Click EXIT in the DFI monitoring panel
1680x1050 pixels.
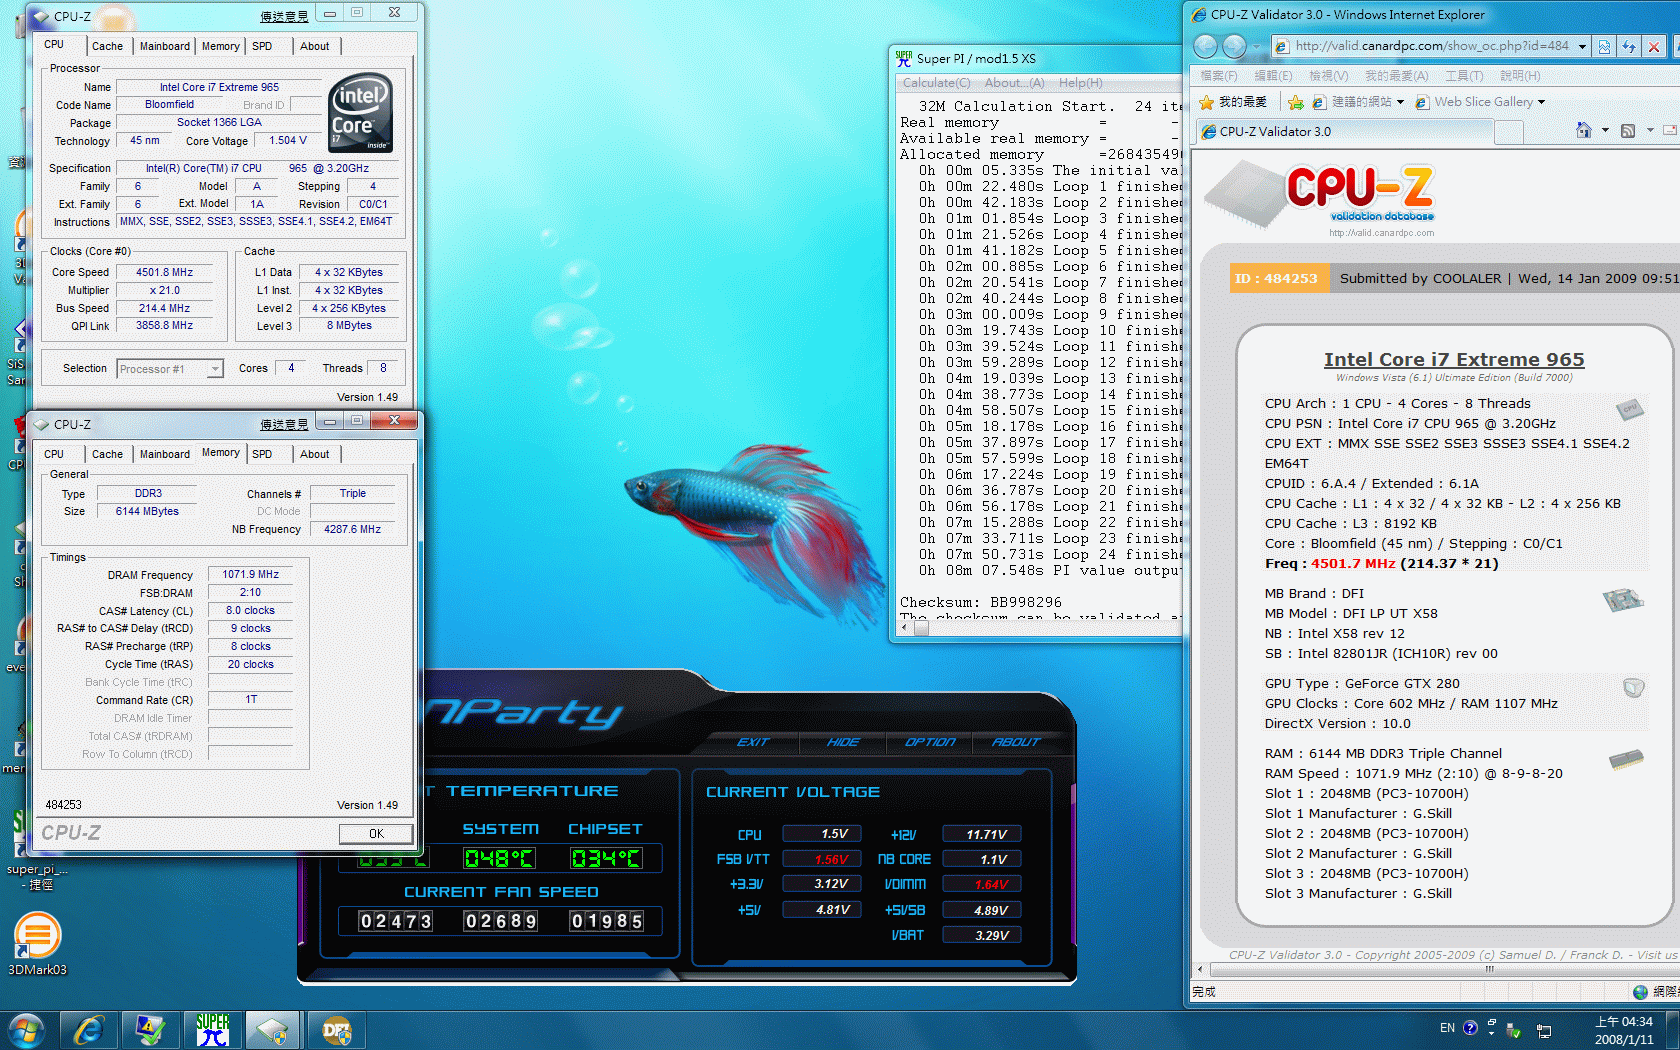[753, 742]
